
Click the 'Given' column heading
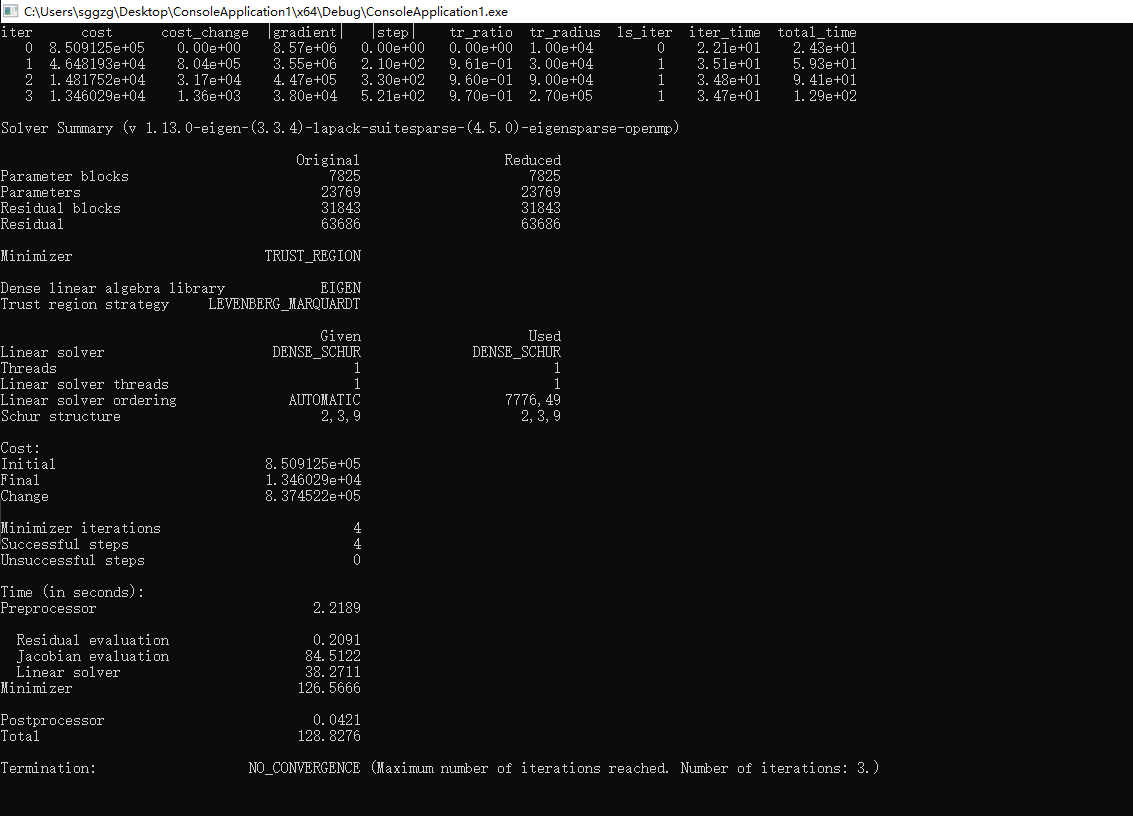point(340,336)
